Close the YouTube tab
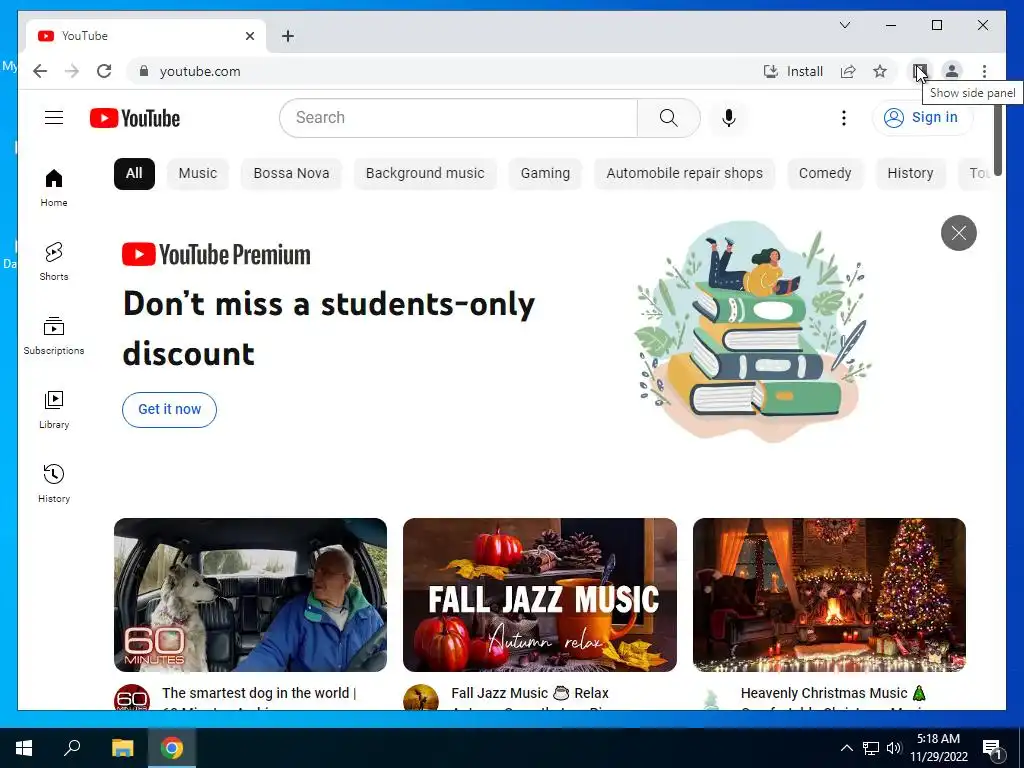 pyautogui.click(x=249, y=36)
